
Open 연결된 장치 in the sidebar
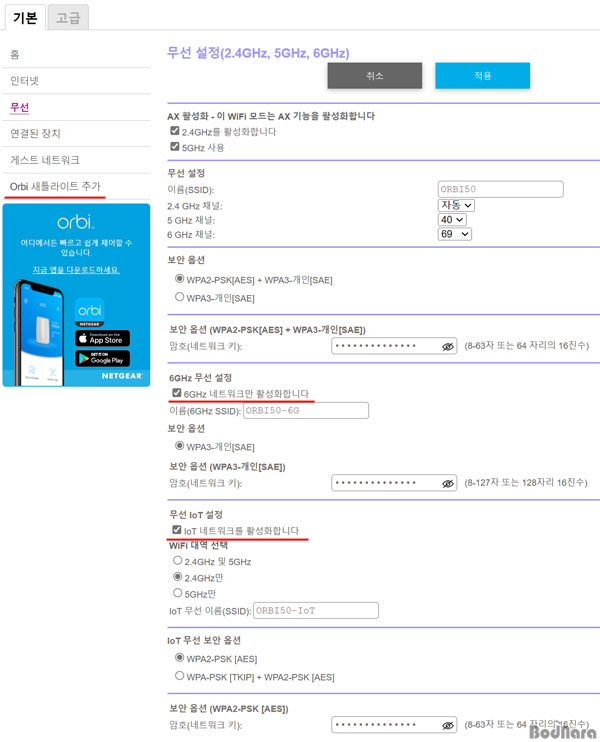point(35,133)
